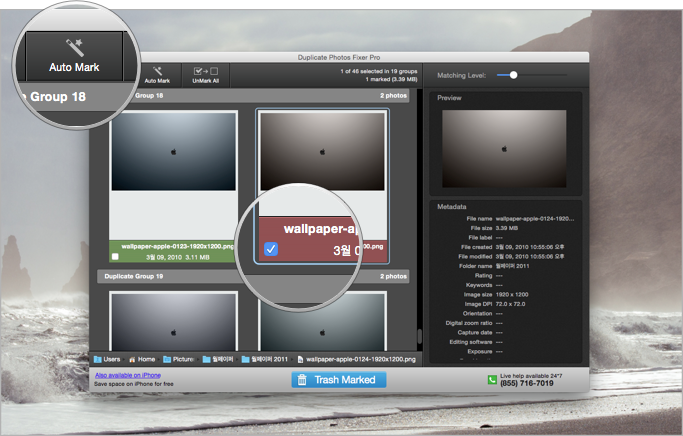Open the Pictures folder in the path bar

178,359
